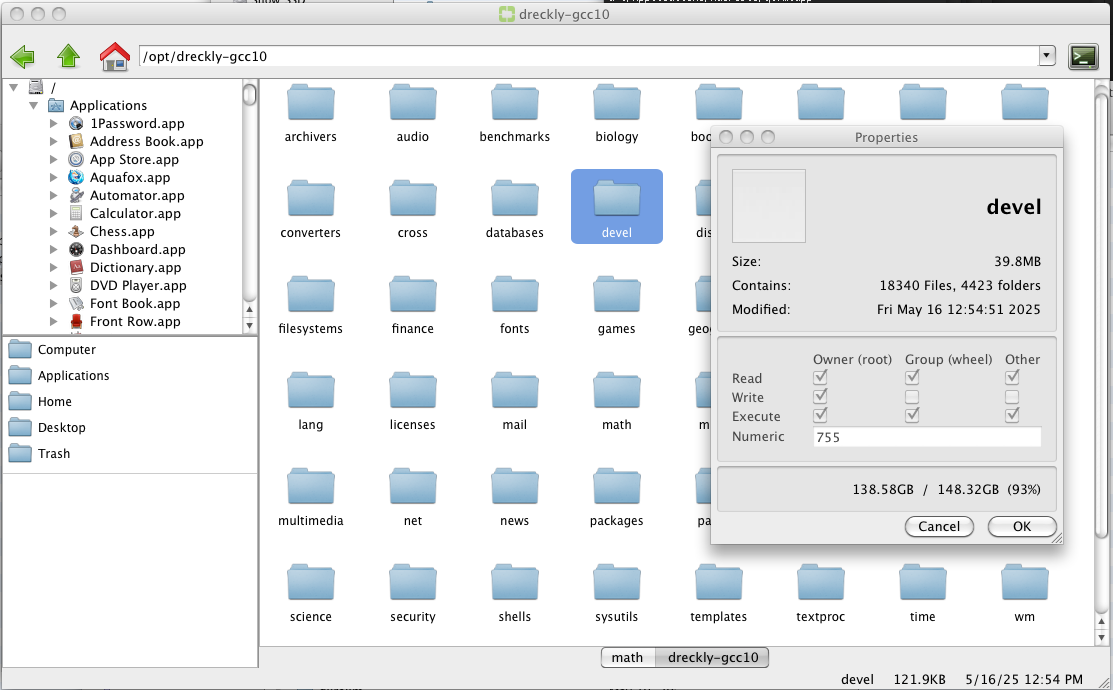Viewport: 1113px width, 690px height.
Task: Confirm Properties dialog with OK
Action: click(x=1021, y=526)
